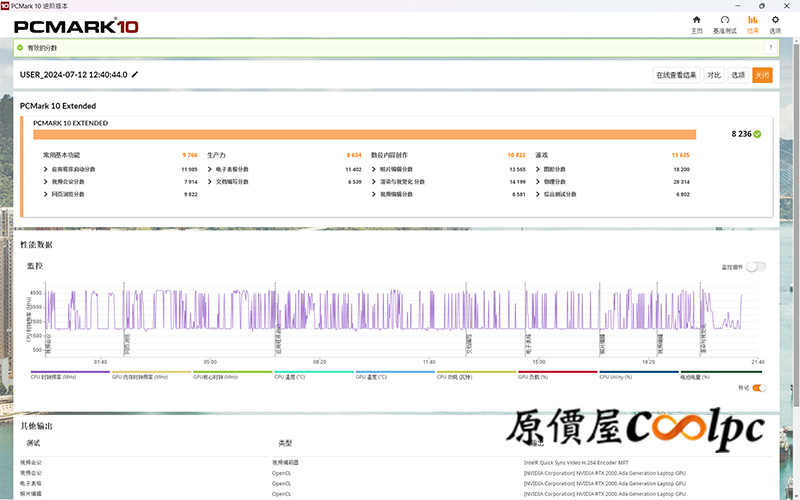Click the 游戏 score 13 625
Image resolution: width=800 pixels, height=500 pixels.
coord(681,155)
